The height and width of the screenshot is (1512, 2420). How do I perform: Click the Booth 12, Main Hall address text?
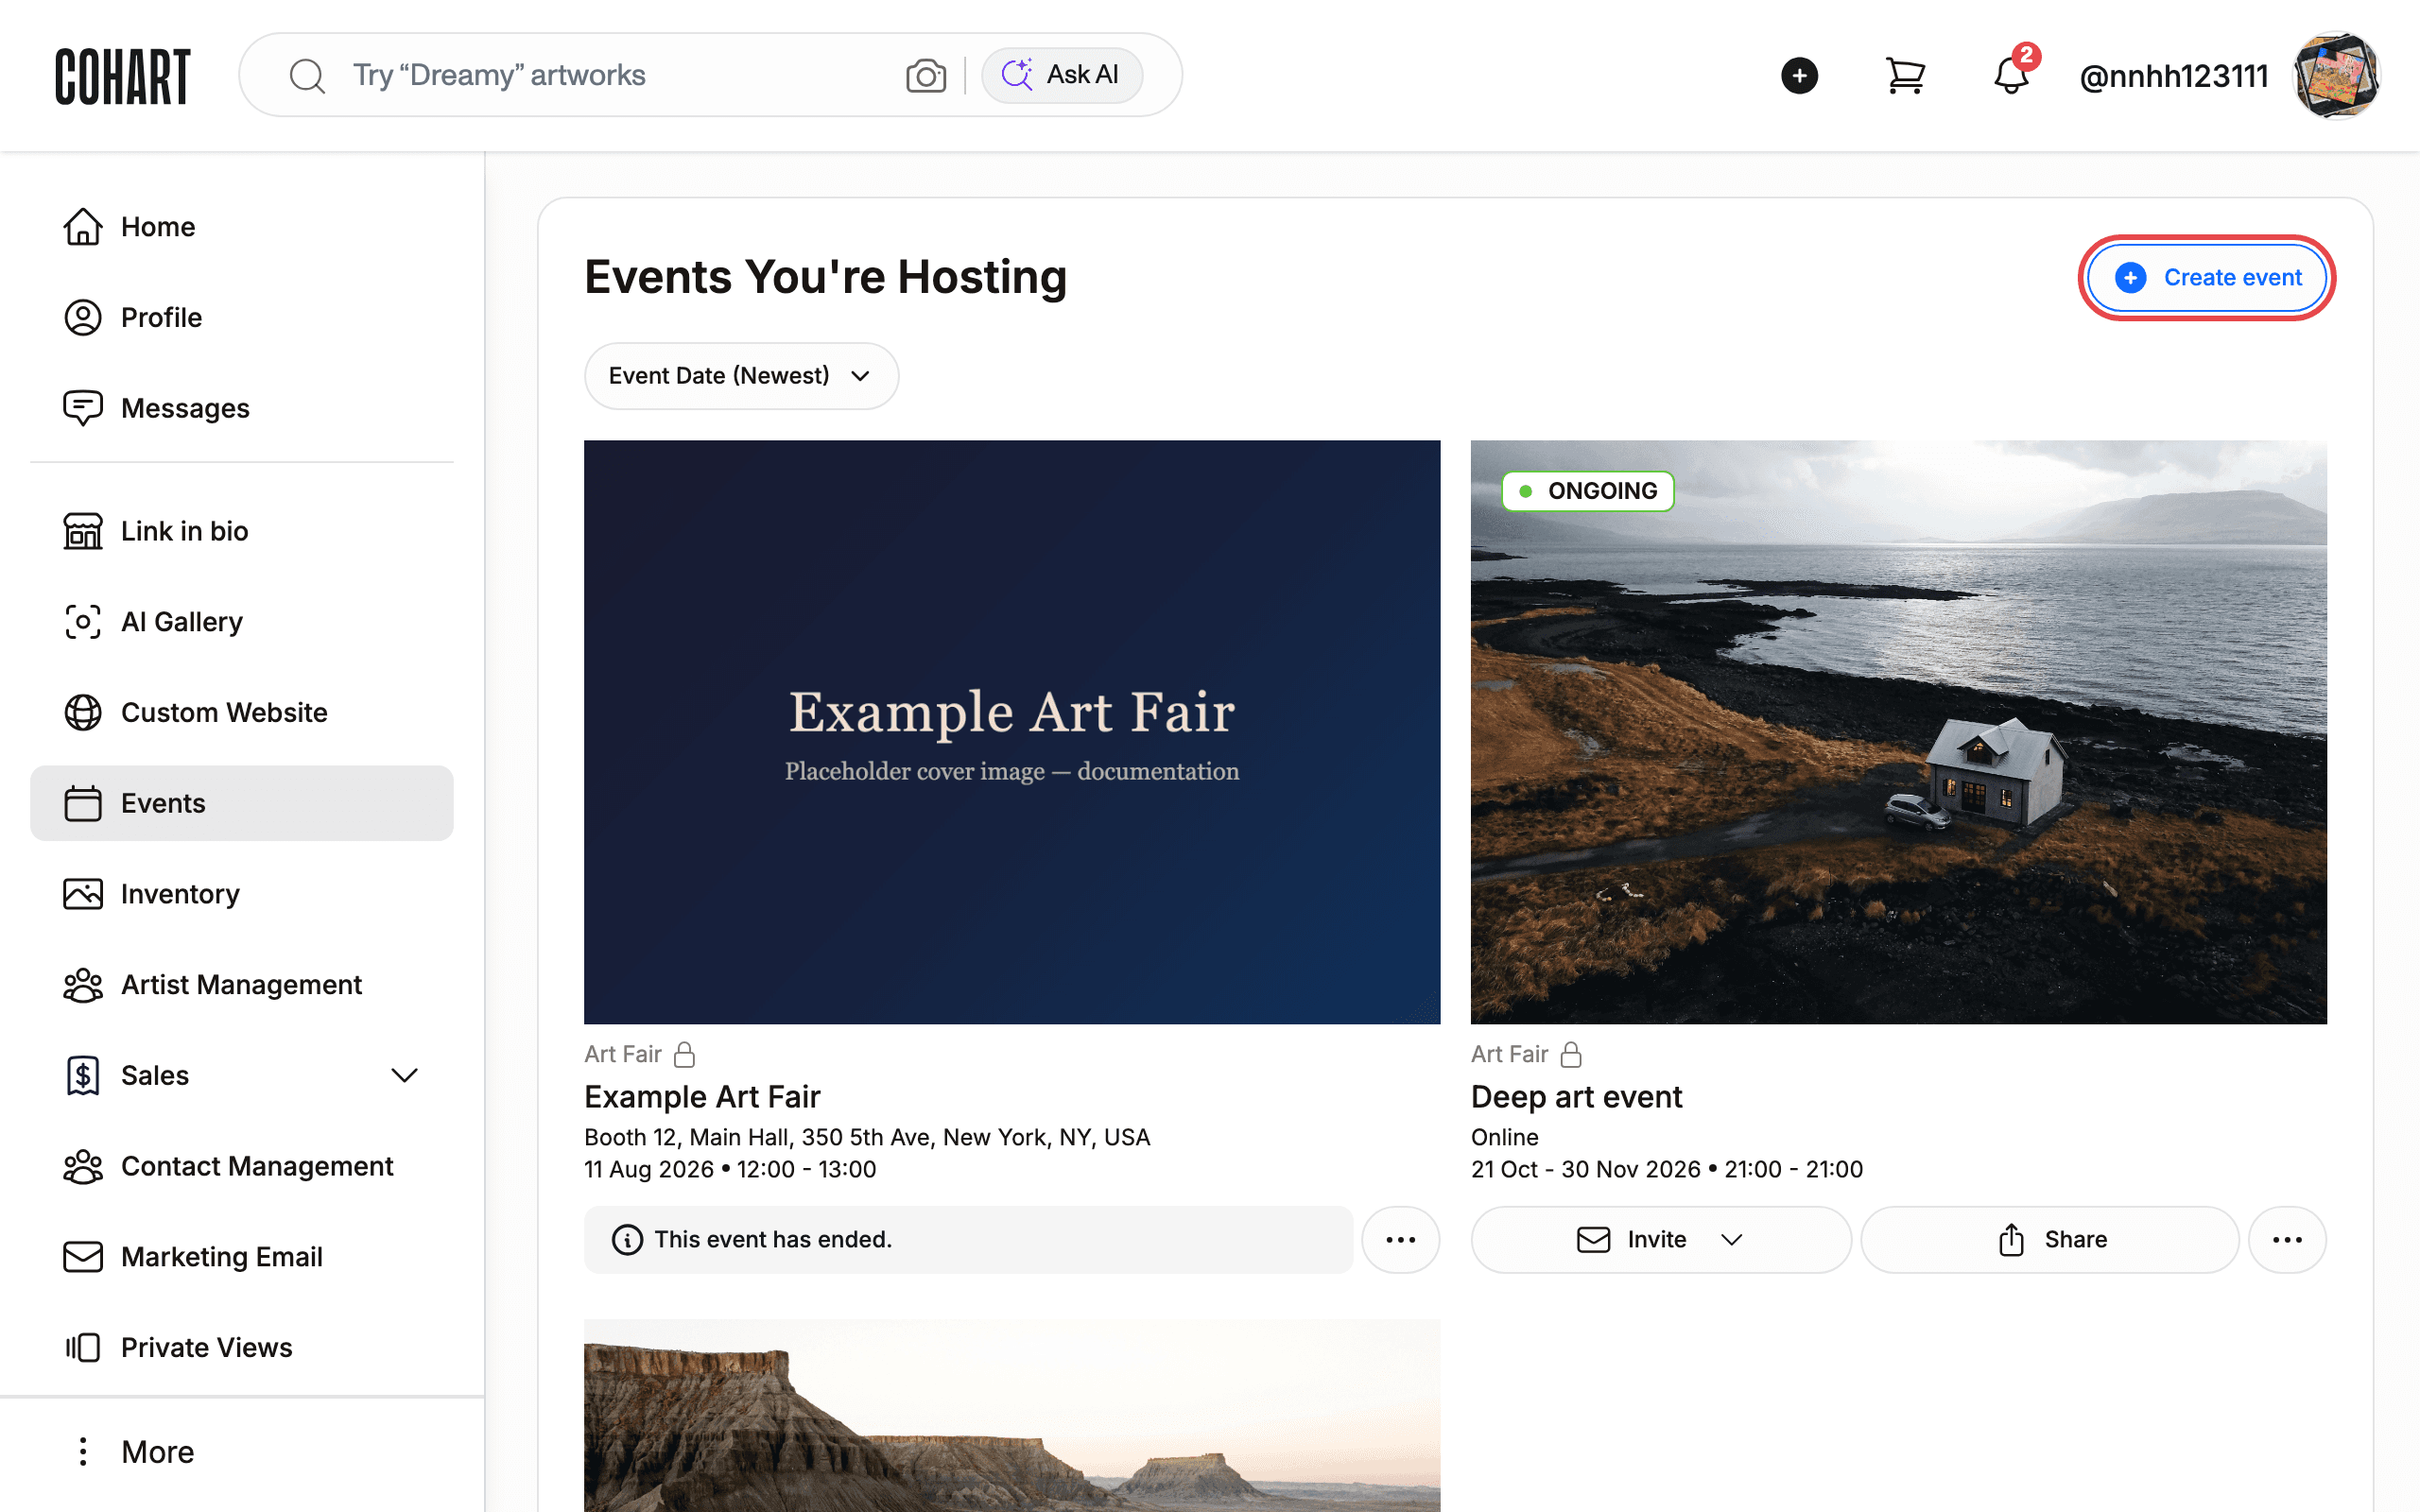pyautogui.click(x=867, y=1137)
